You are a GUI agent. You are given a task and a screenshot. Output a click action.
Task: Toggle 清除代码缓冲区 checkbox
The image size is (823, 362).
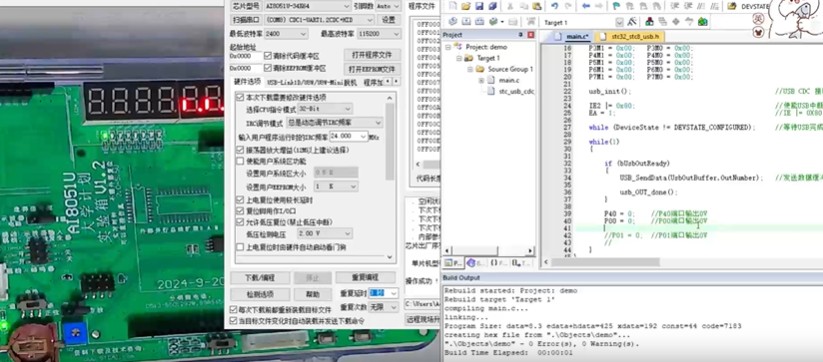[268, 56]
